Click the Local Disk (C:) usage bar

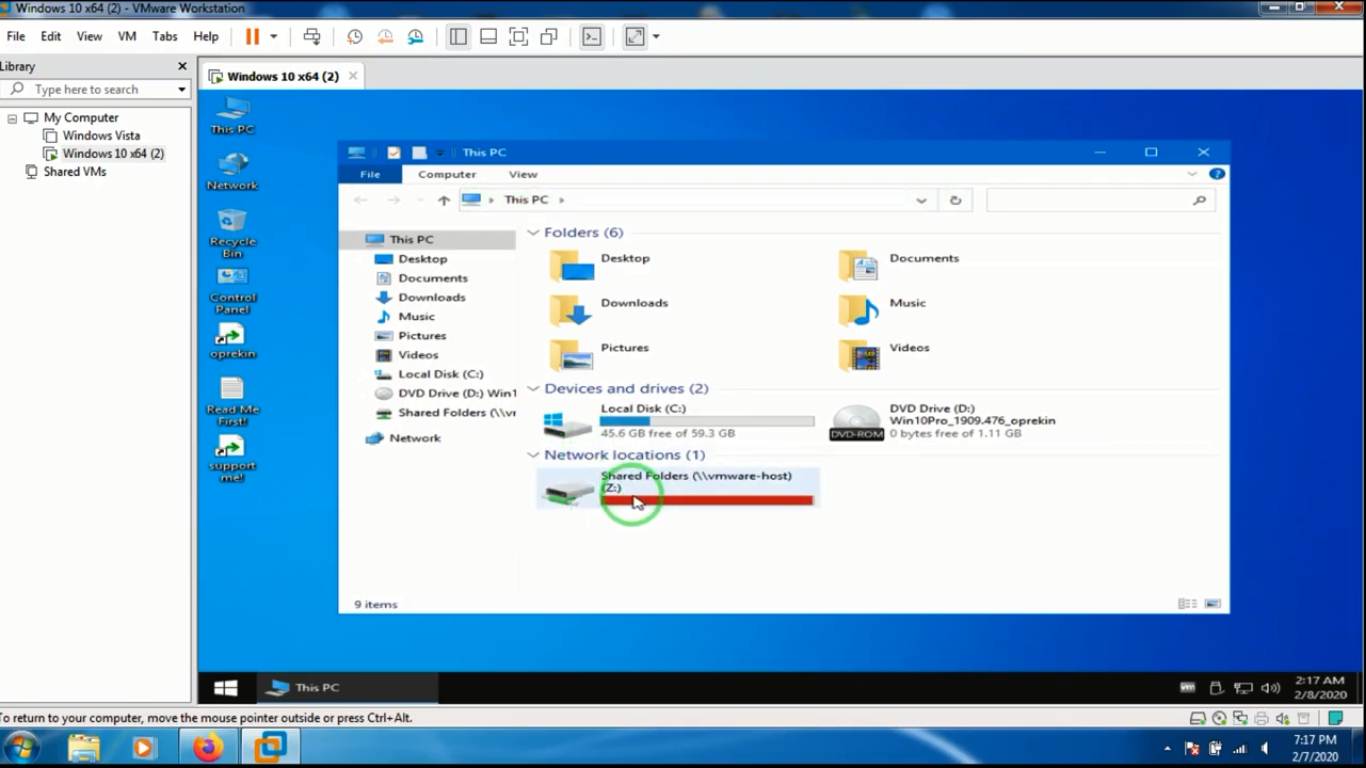(x=707, y=421)
